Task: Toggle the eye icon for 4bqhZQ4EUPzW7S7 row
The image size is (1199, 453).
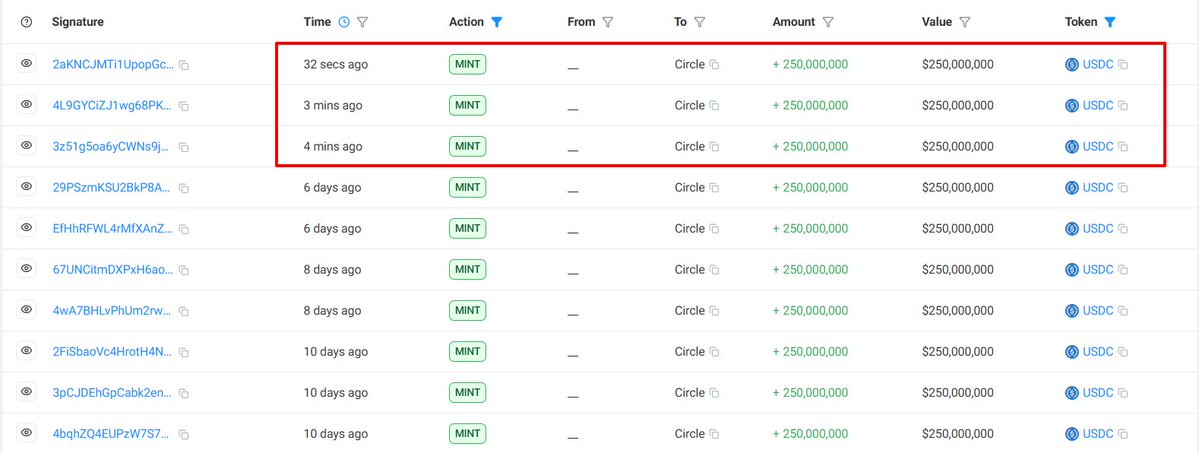Action: [x=27, y=433]
